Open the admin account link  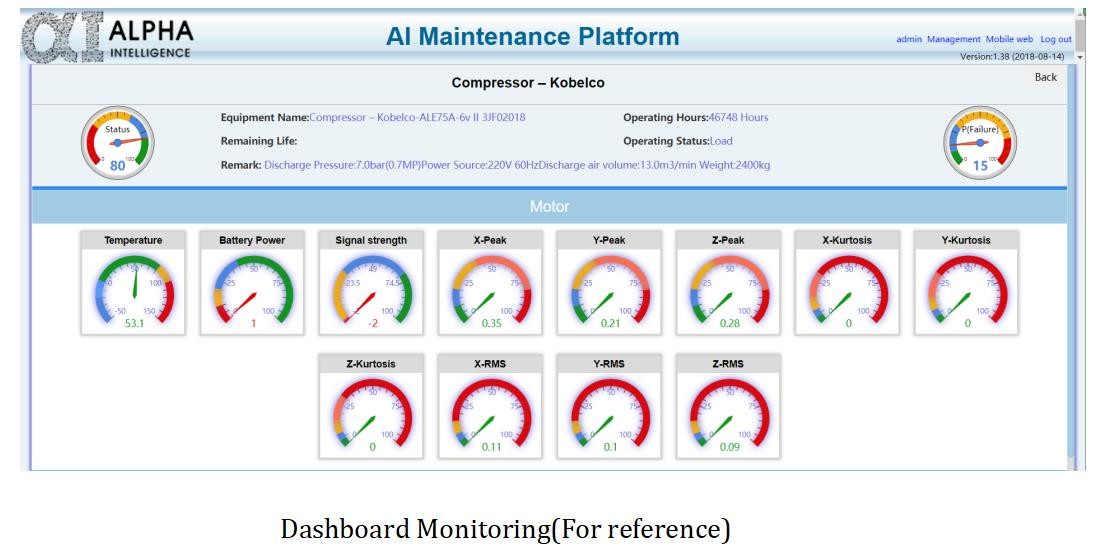909,40
